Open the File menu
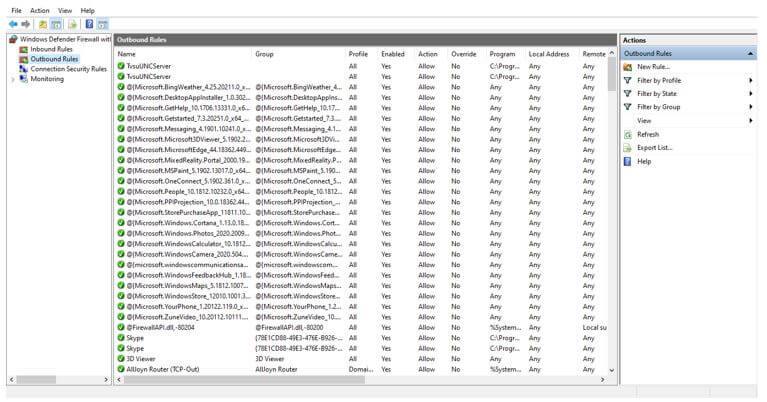Screen dimensions: 767x402 pyautogui.click(x=17, y=10)
